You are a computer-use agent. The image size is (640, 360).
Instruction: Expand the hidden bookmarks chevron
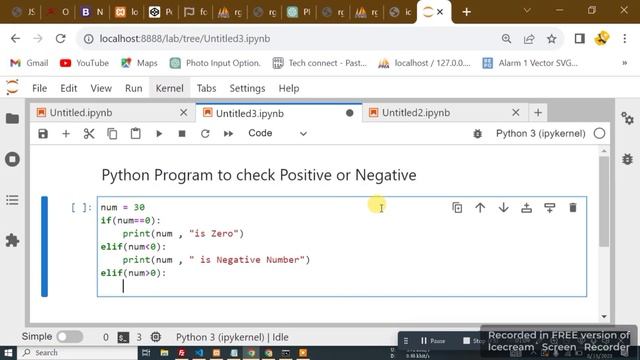[x=624, y=63]
